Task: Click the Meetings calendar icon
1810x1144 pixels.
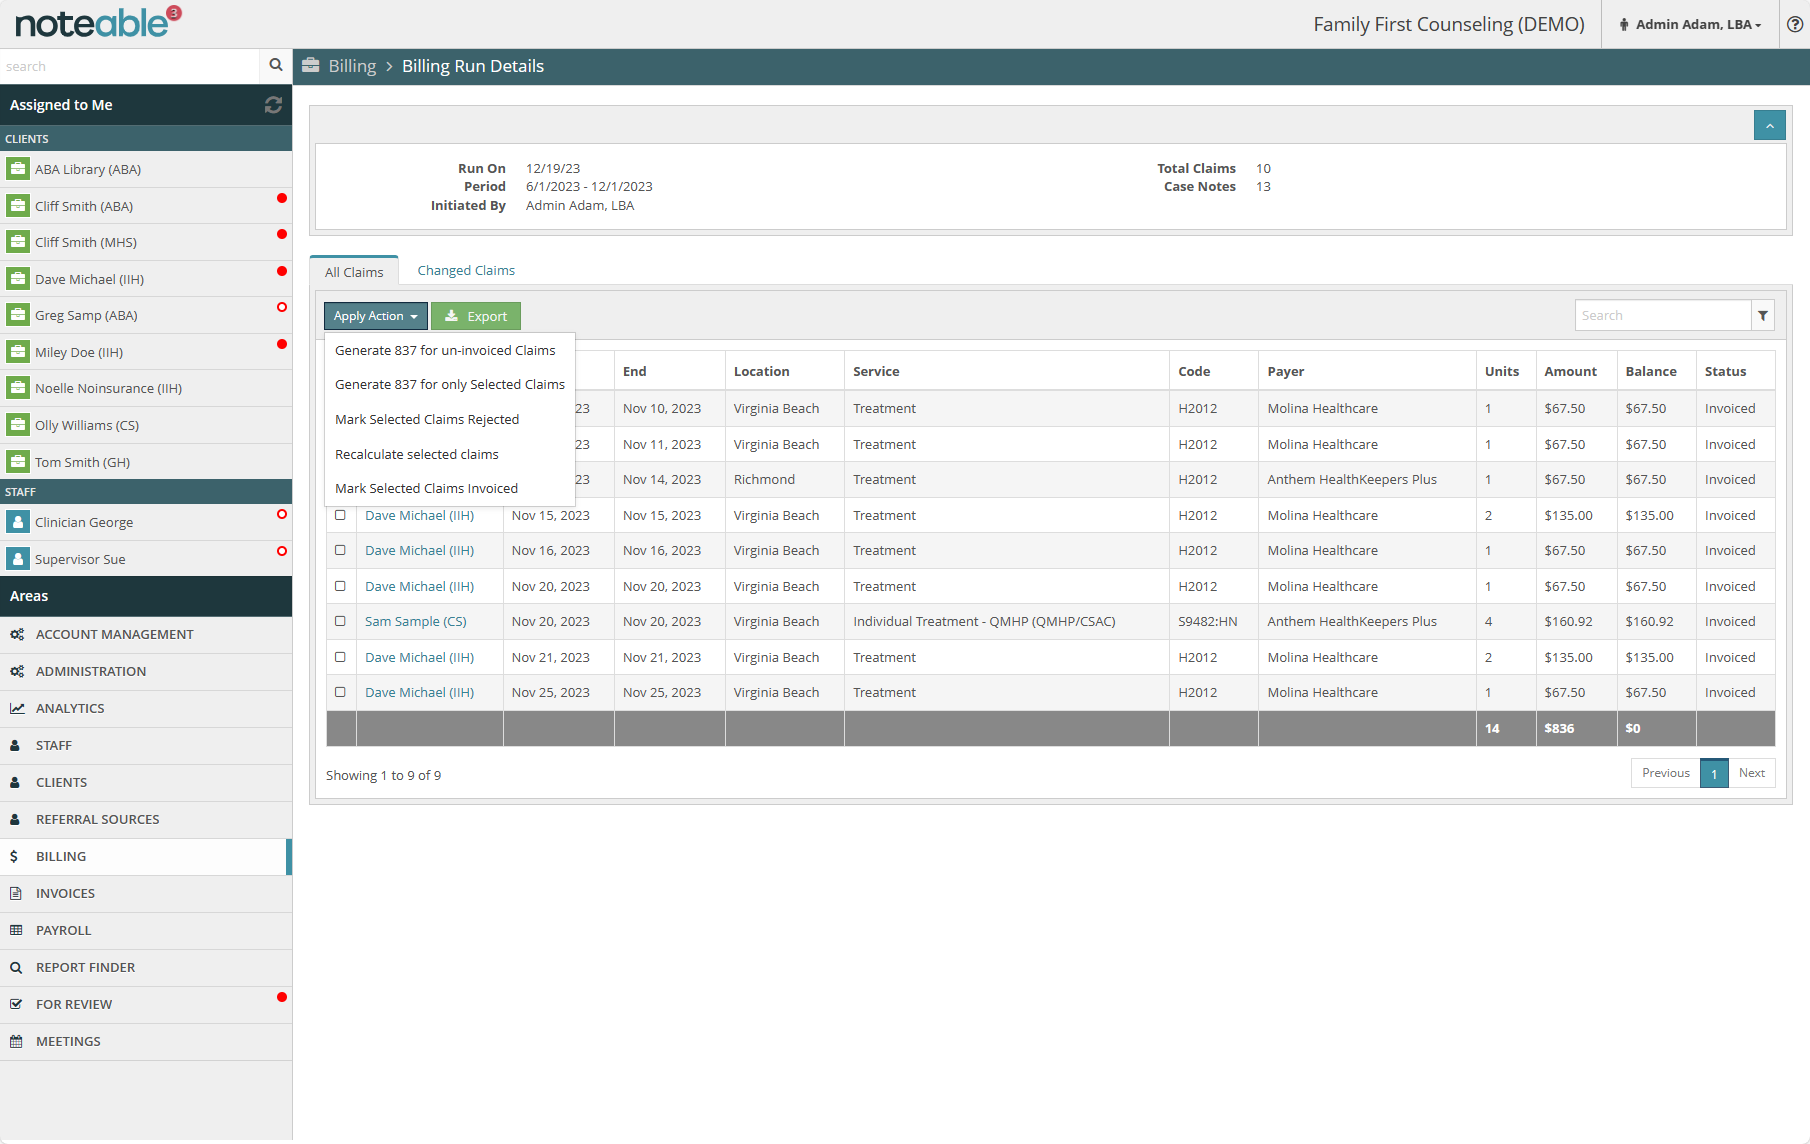Action: coord(16,1041)
